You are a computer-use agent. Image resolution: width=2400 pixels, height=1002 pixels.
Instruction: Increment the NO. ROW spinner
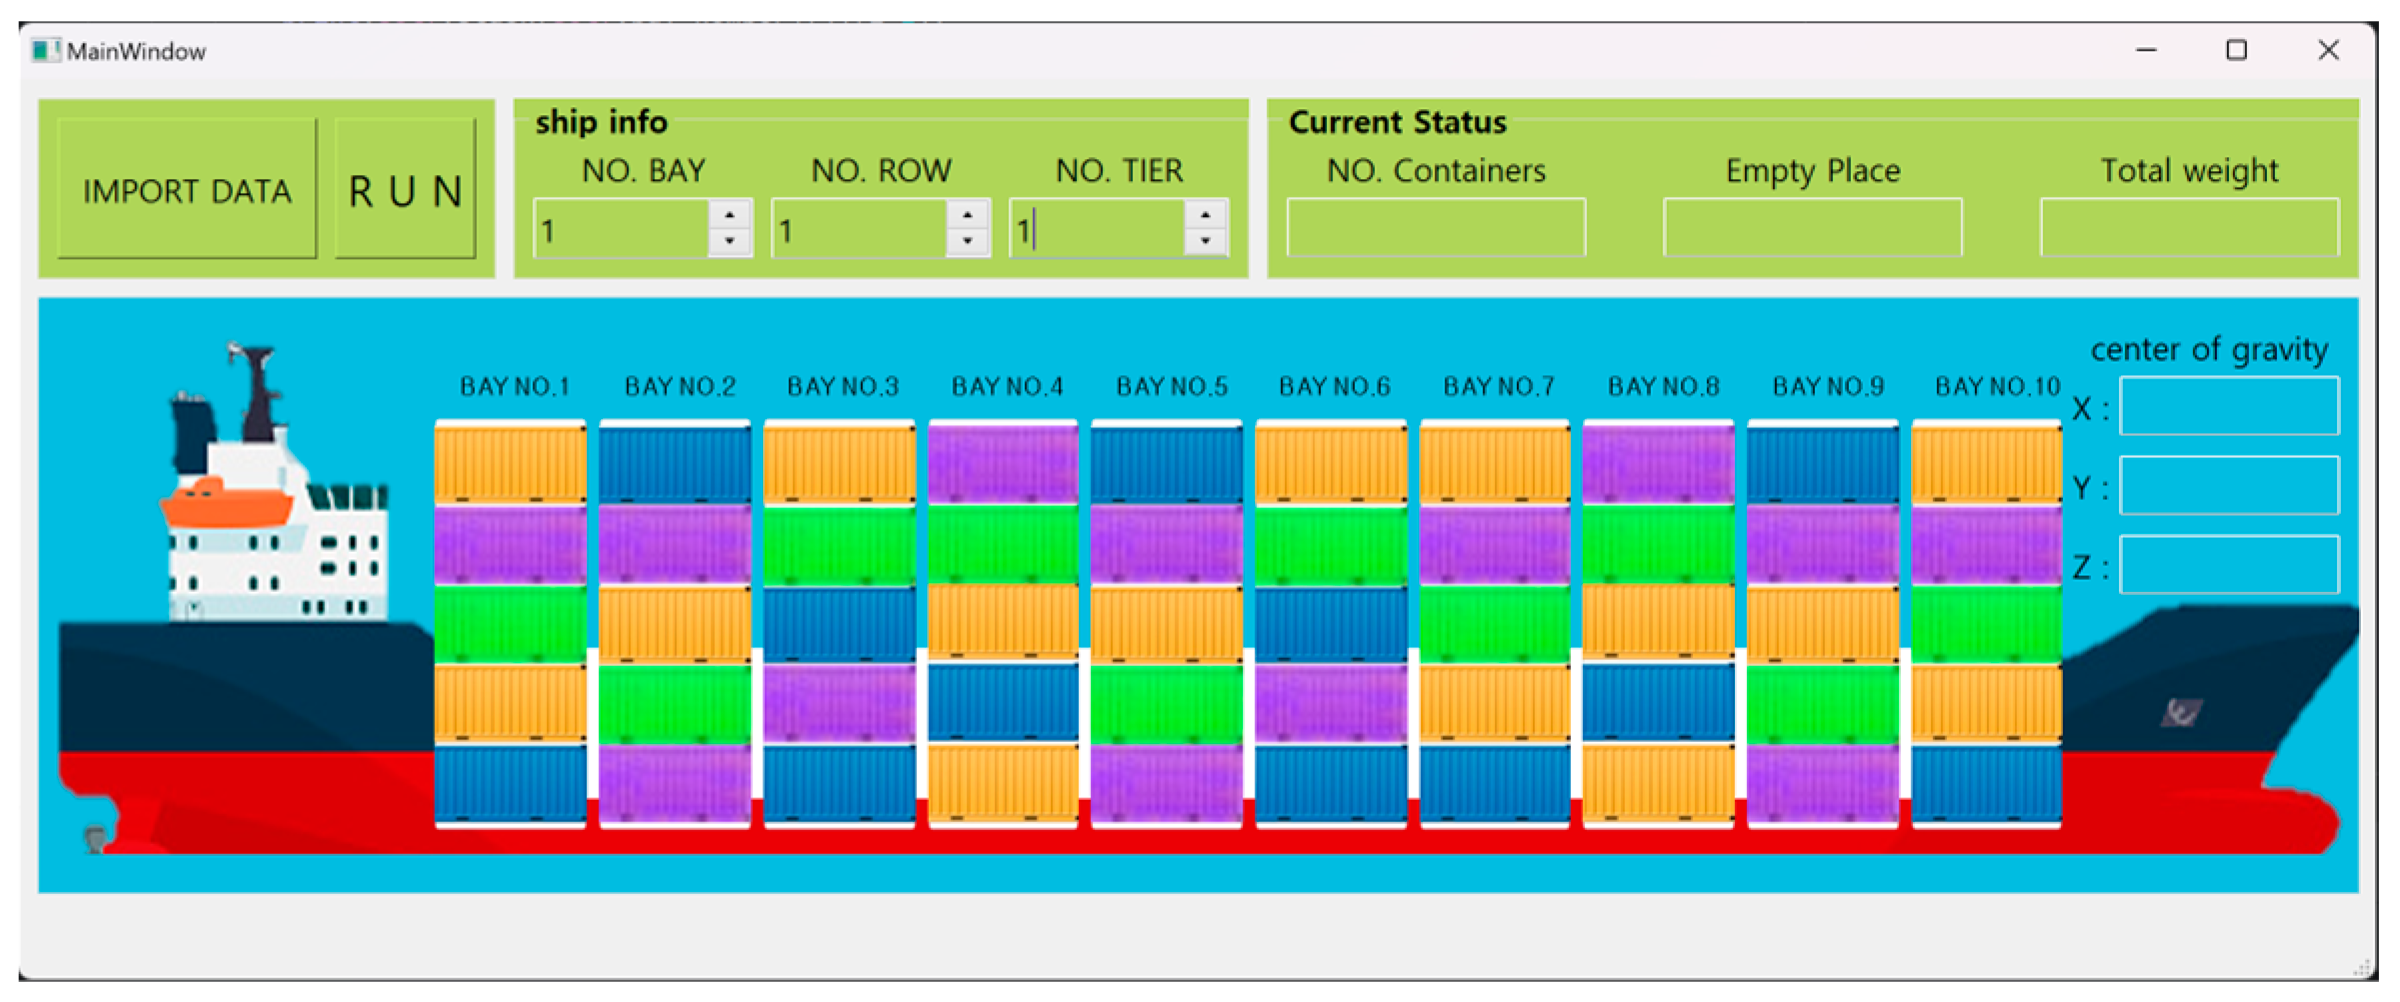(967, 215)
